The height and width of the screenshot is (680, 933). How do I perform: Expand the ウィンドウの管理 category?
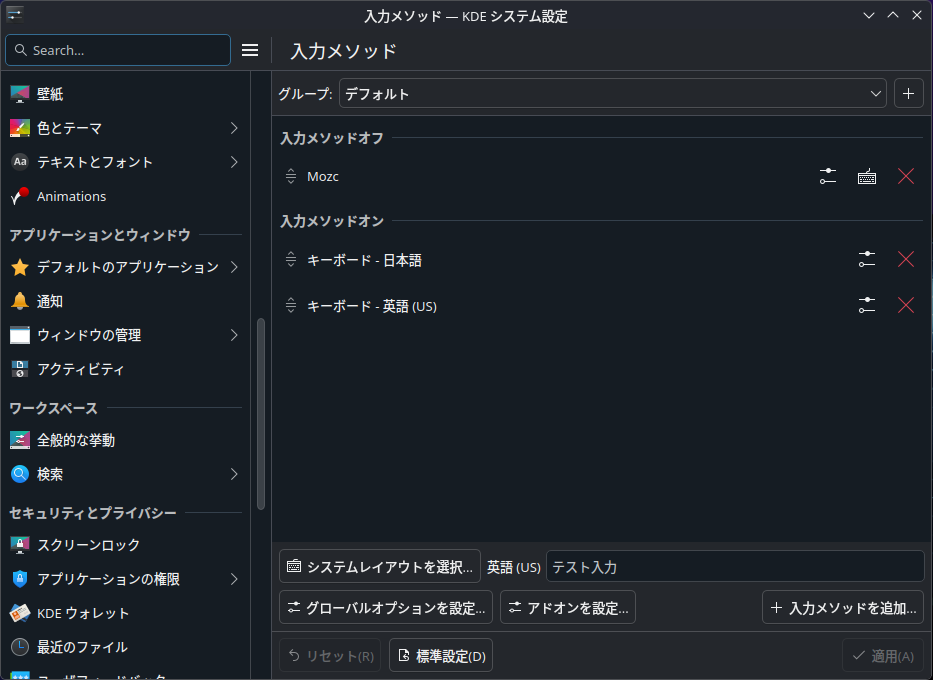pos(234,335)
